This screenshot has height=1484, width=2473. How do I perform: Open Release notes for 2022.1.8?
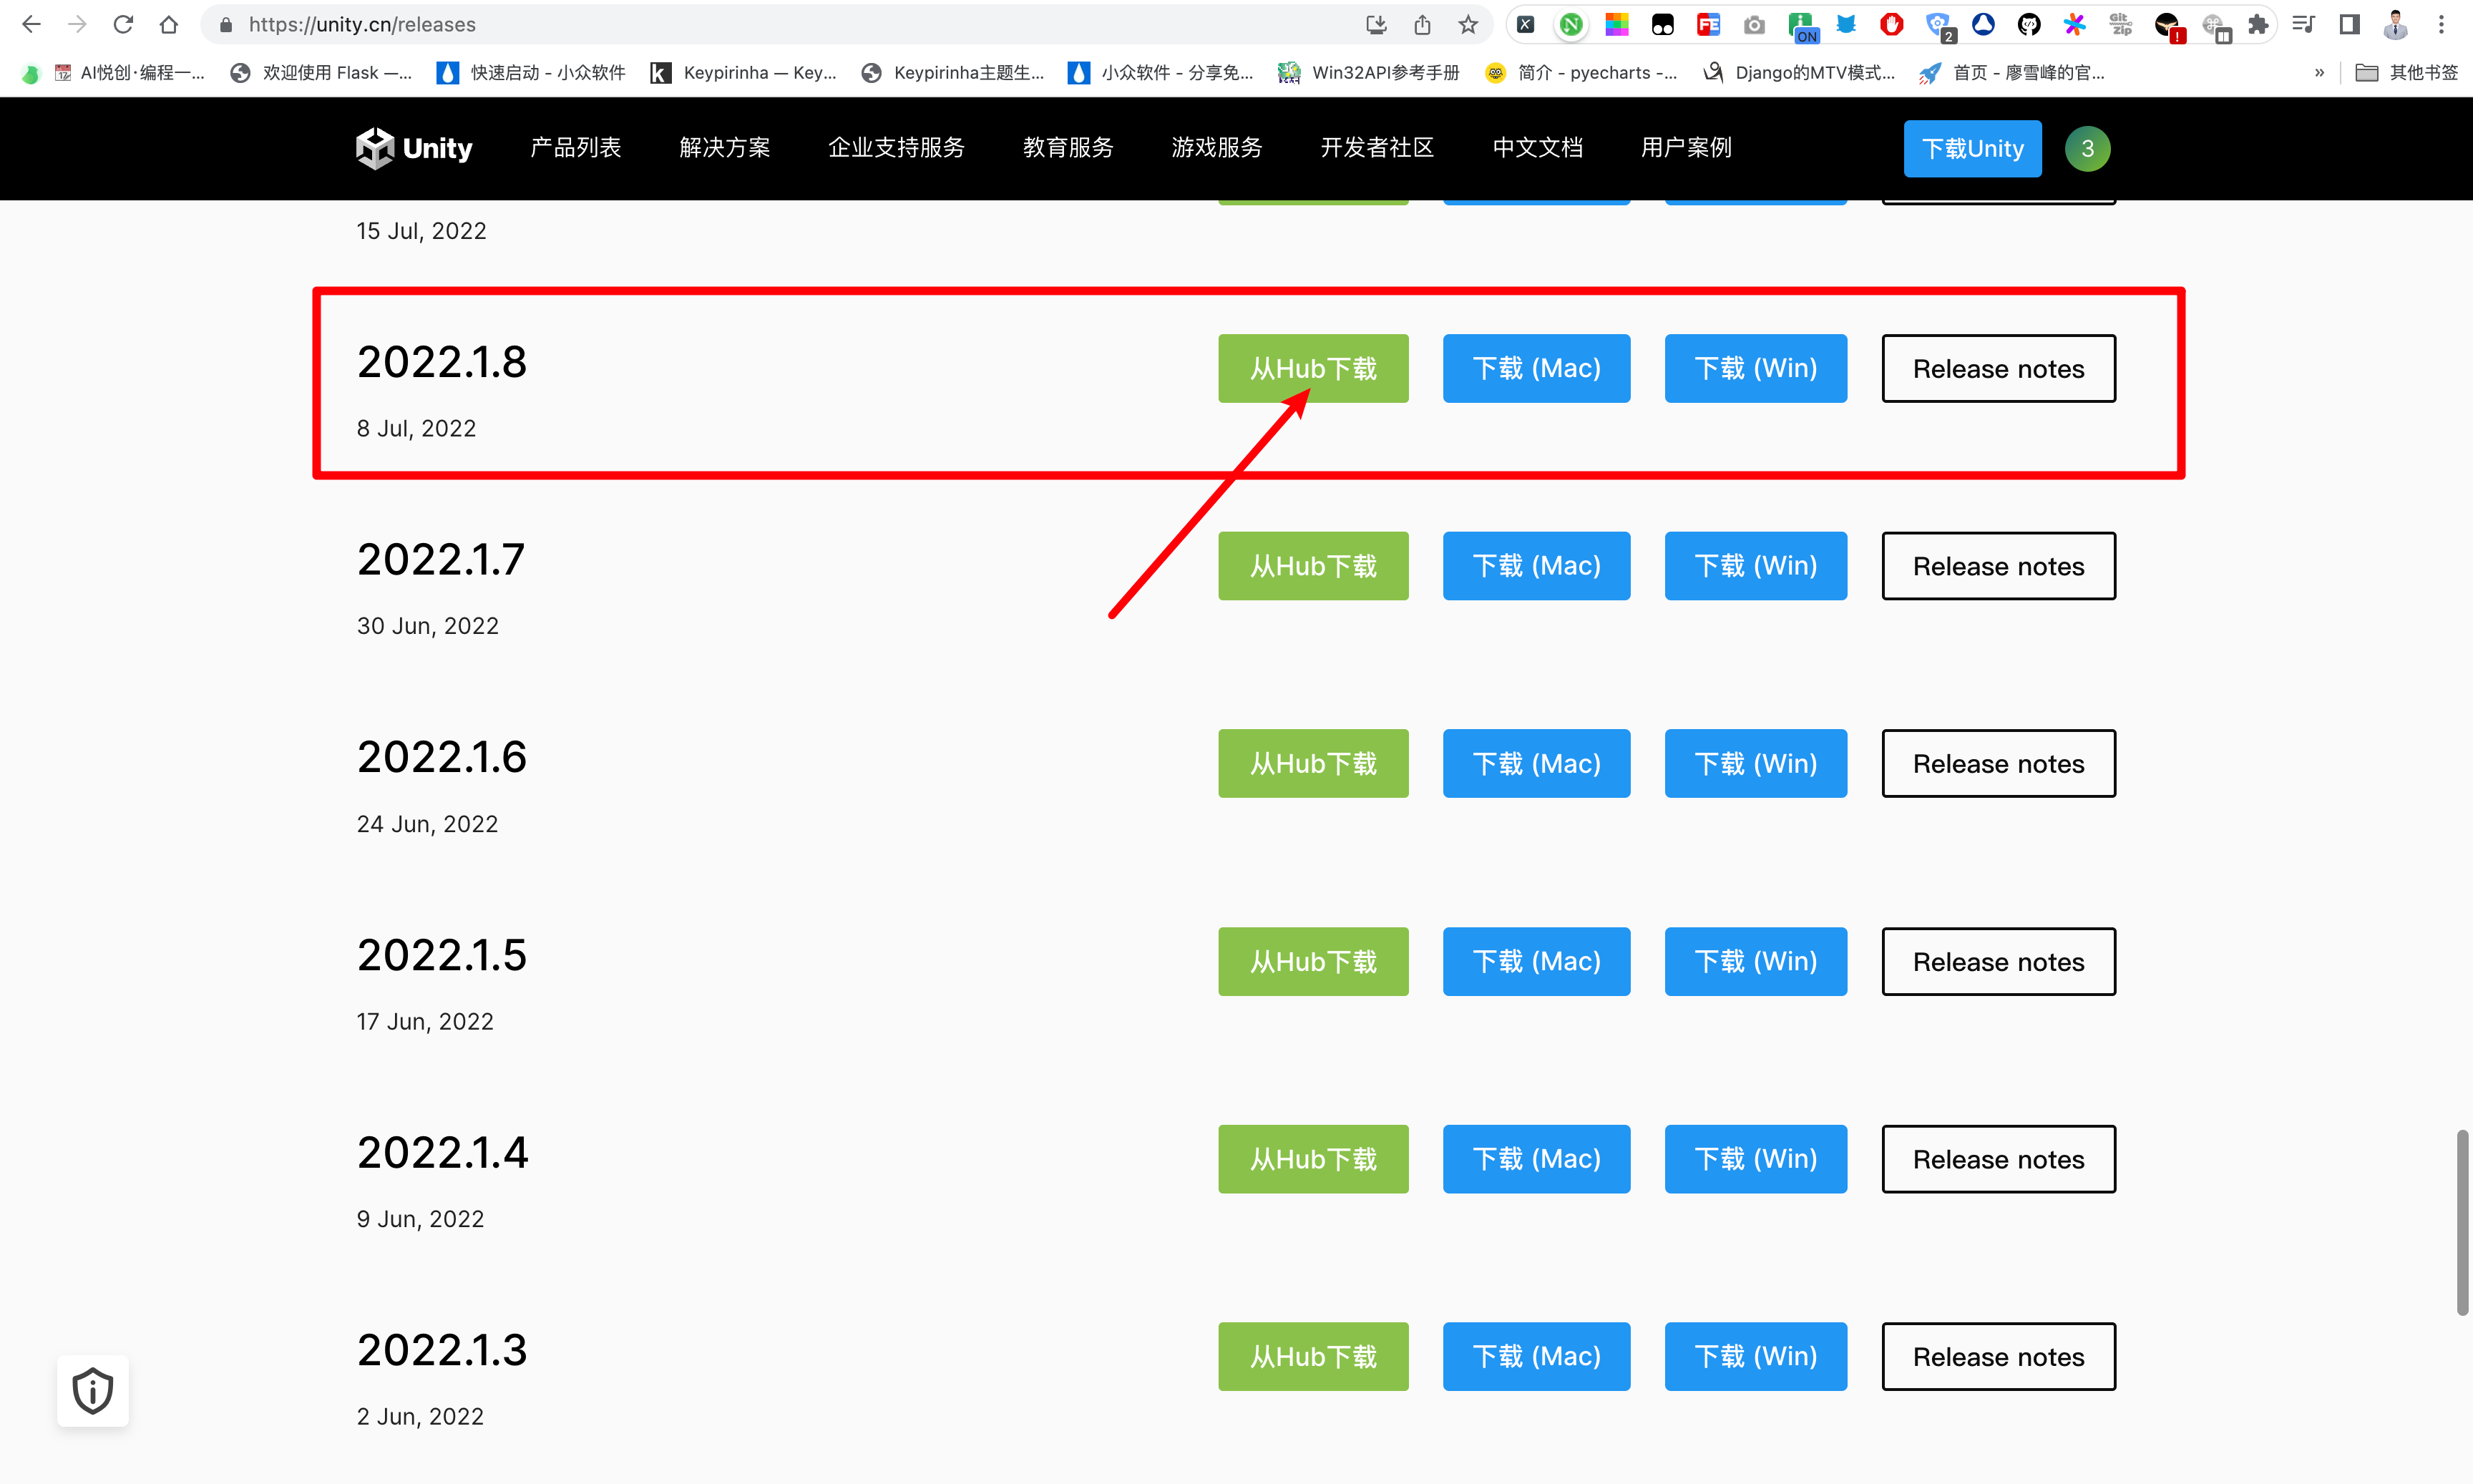(1999, 368)
